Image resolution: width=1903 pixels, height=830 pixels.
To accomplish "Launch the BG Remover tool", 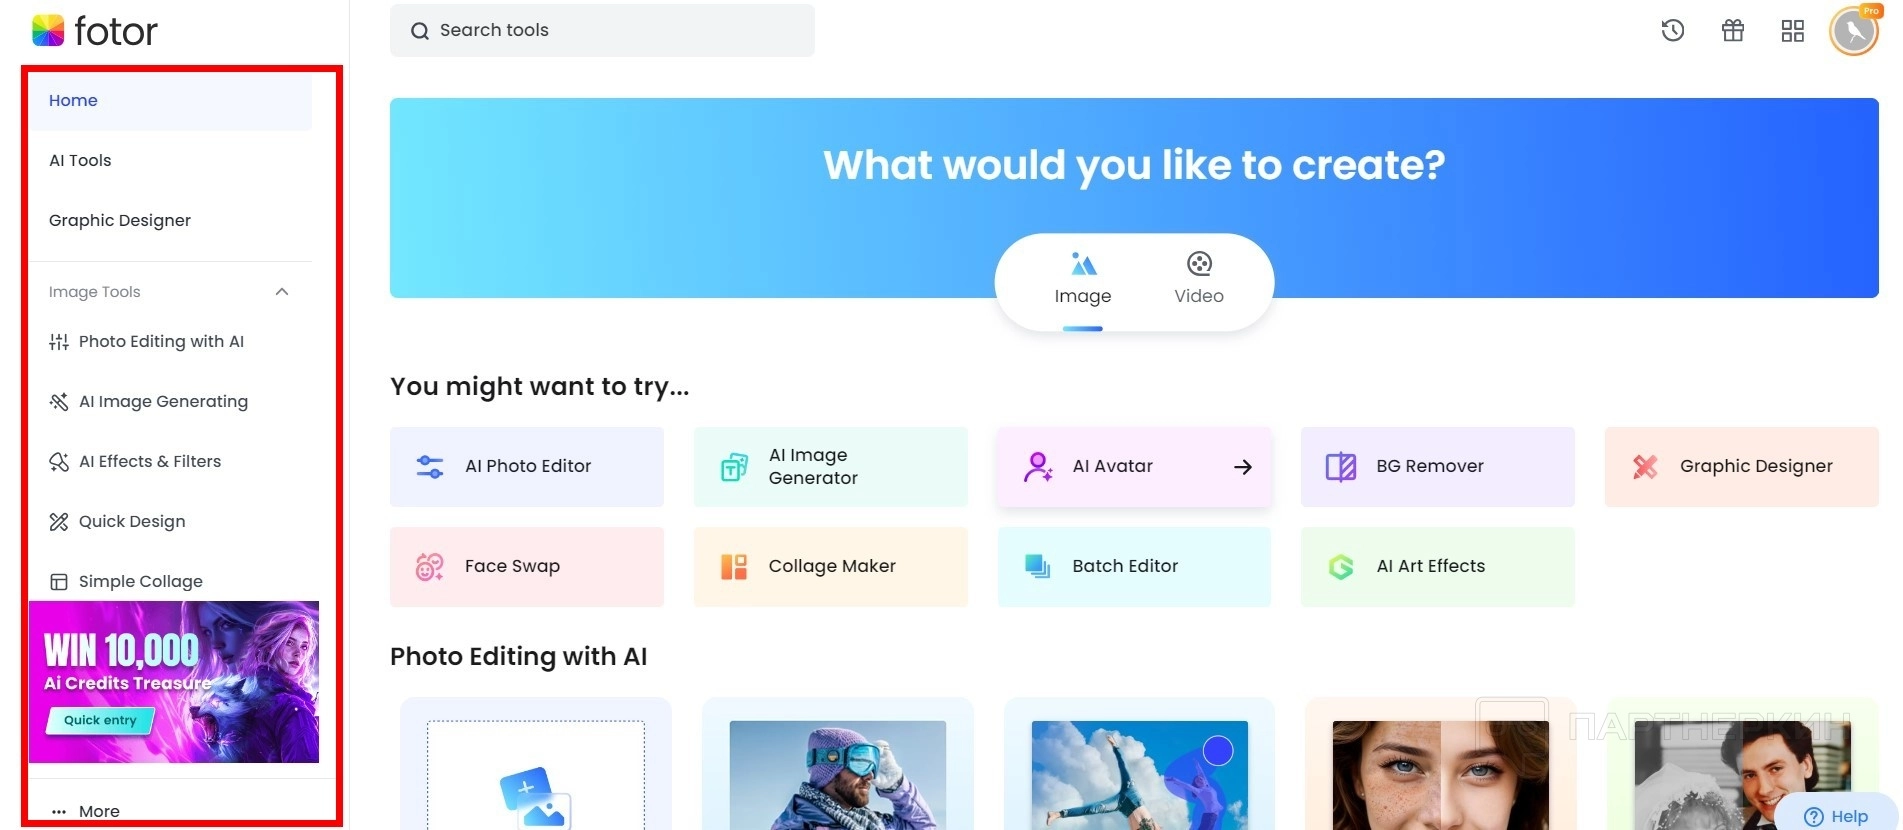I will coord(1438,467).
